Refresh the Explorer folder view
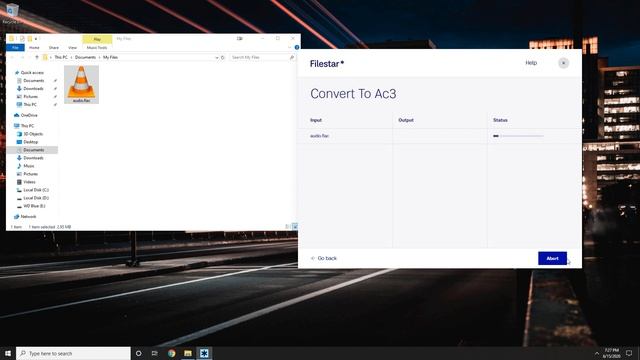The image size is (640, 360). coord(223,58)
